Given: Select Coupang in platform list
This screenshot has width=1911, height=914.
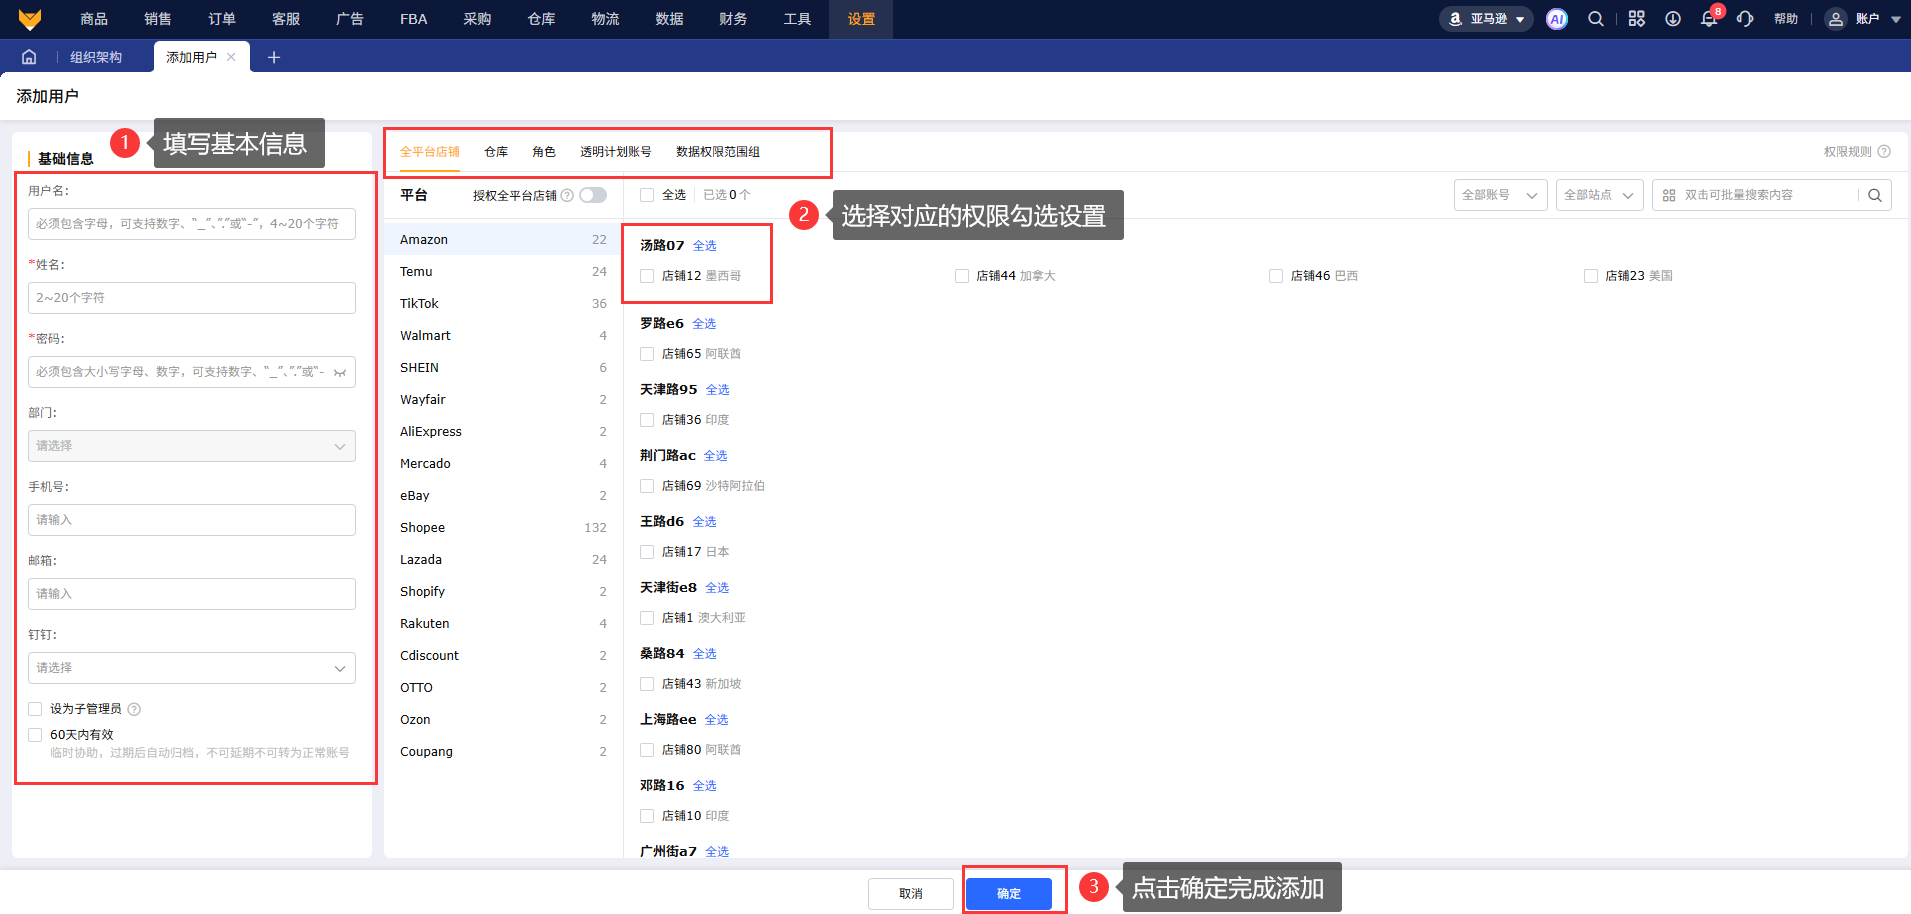Looking at the screenshot, I should (503, 752).
